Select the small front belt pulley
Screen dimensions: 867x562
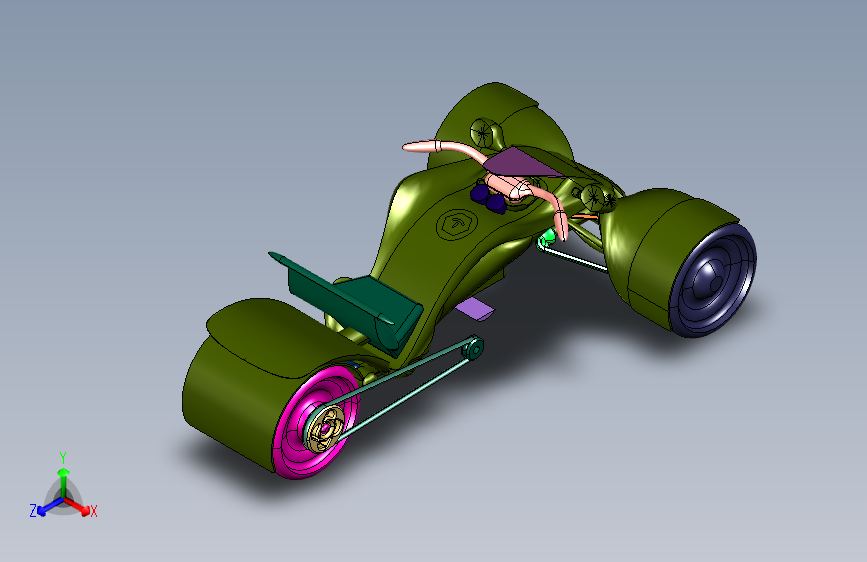[x=473, y=348]
